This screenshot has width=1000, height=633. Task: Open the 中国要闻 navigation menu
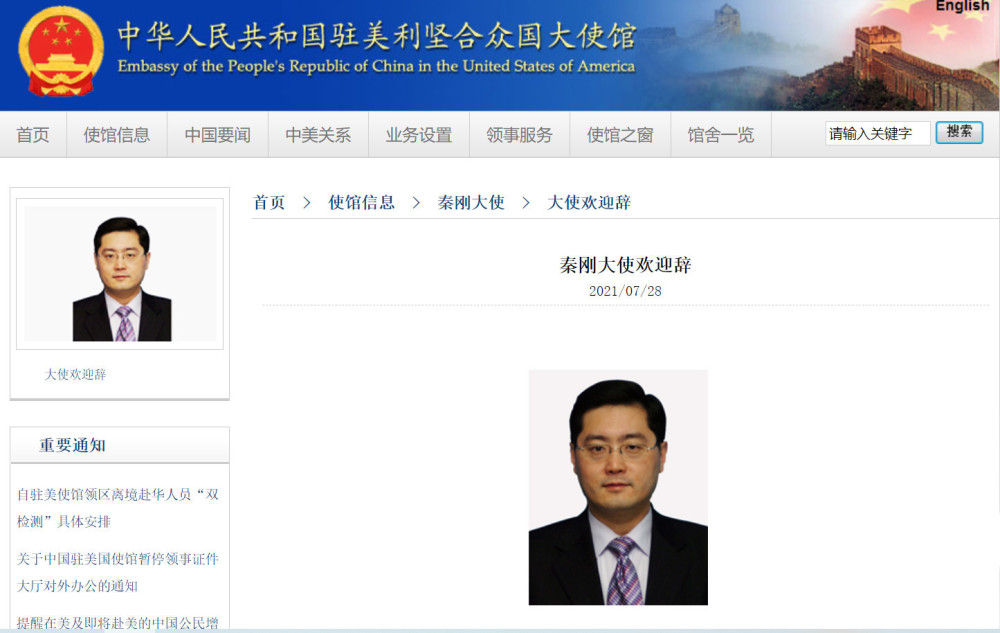217,134
